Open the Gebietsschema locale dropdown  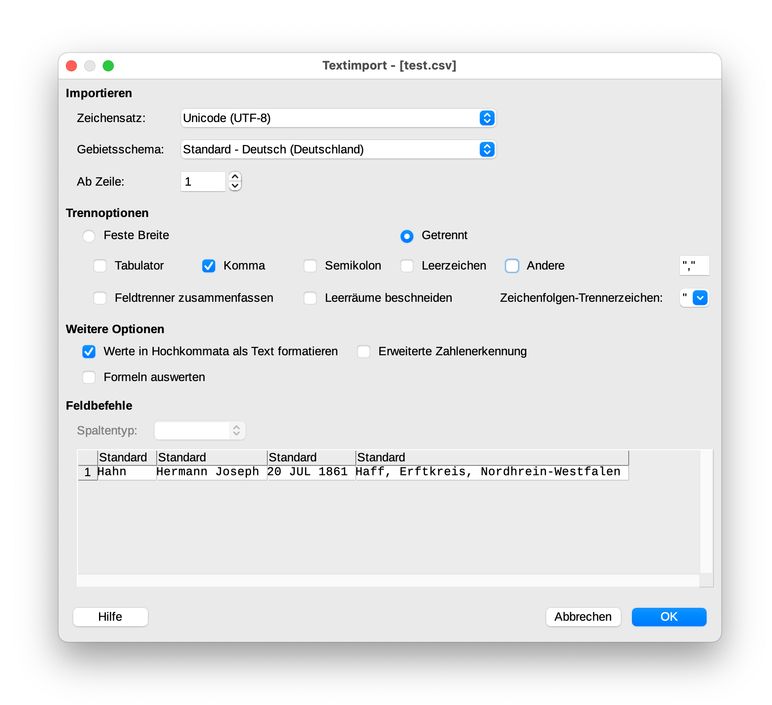click(338, 150)
